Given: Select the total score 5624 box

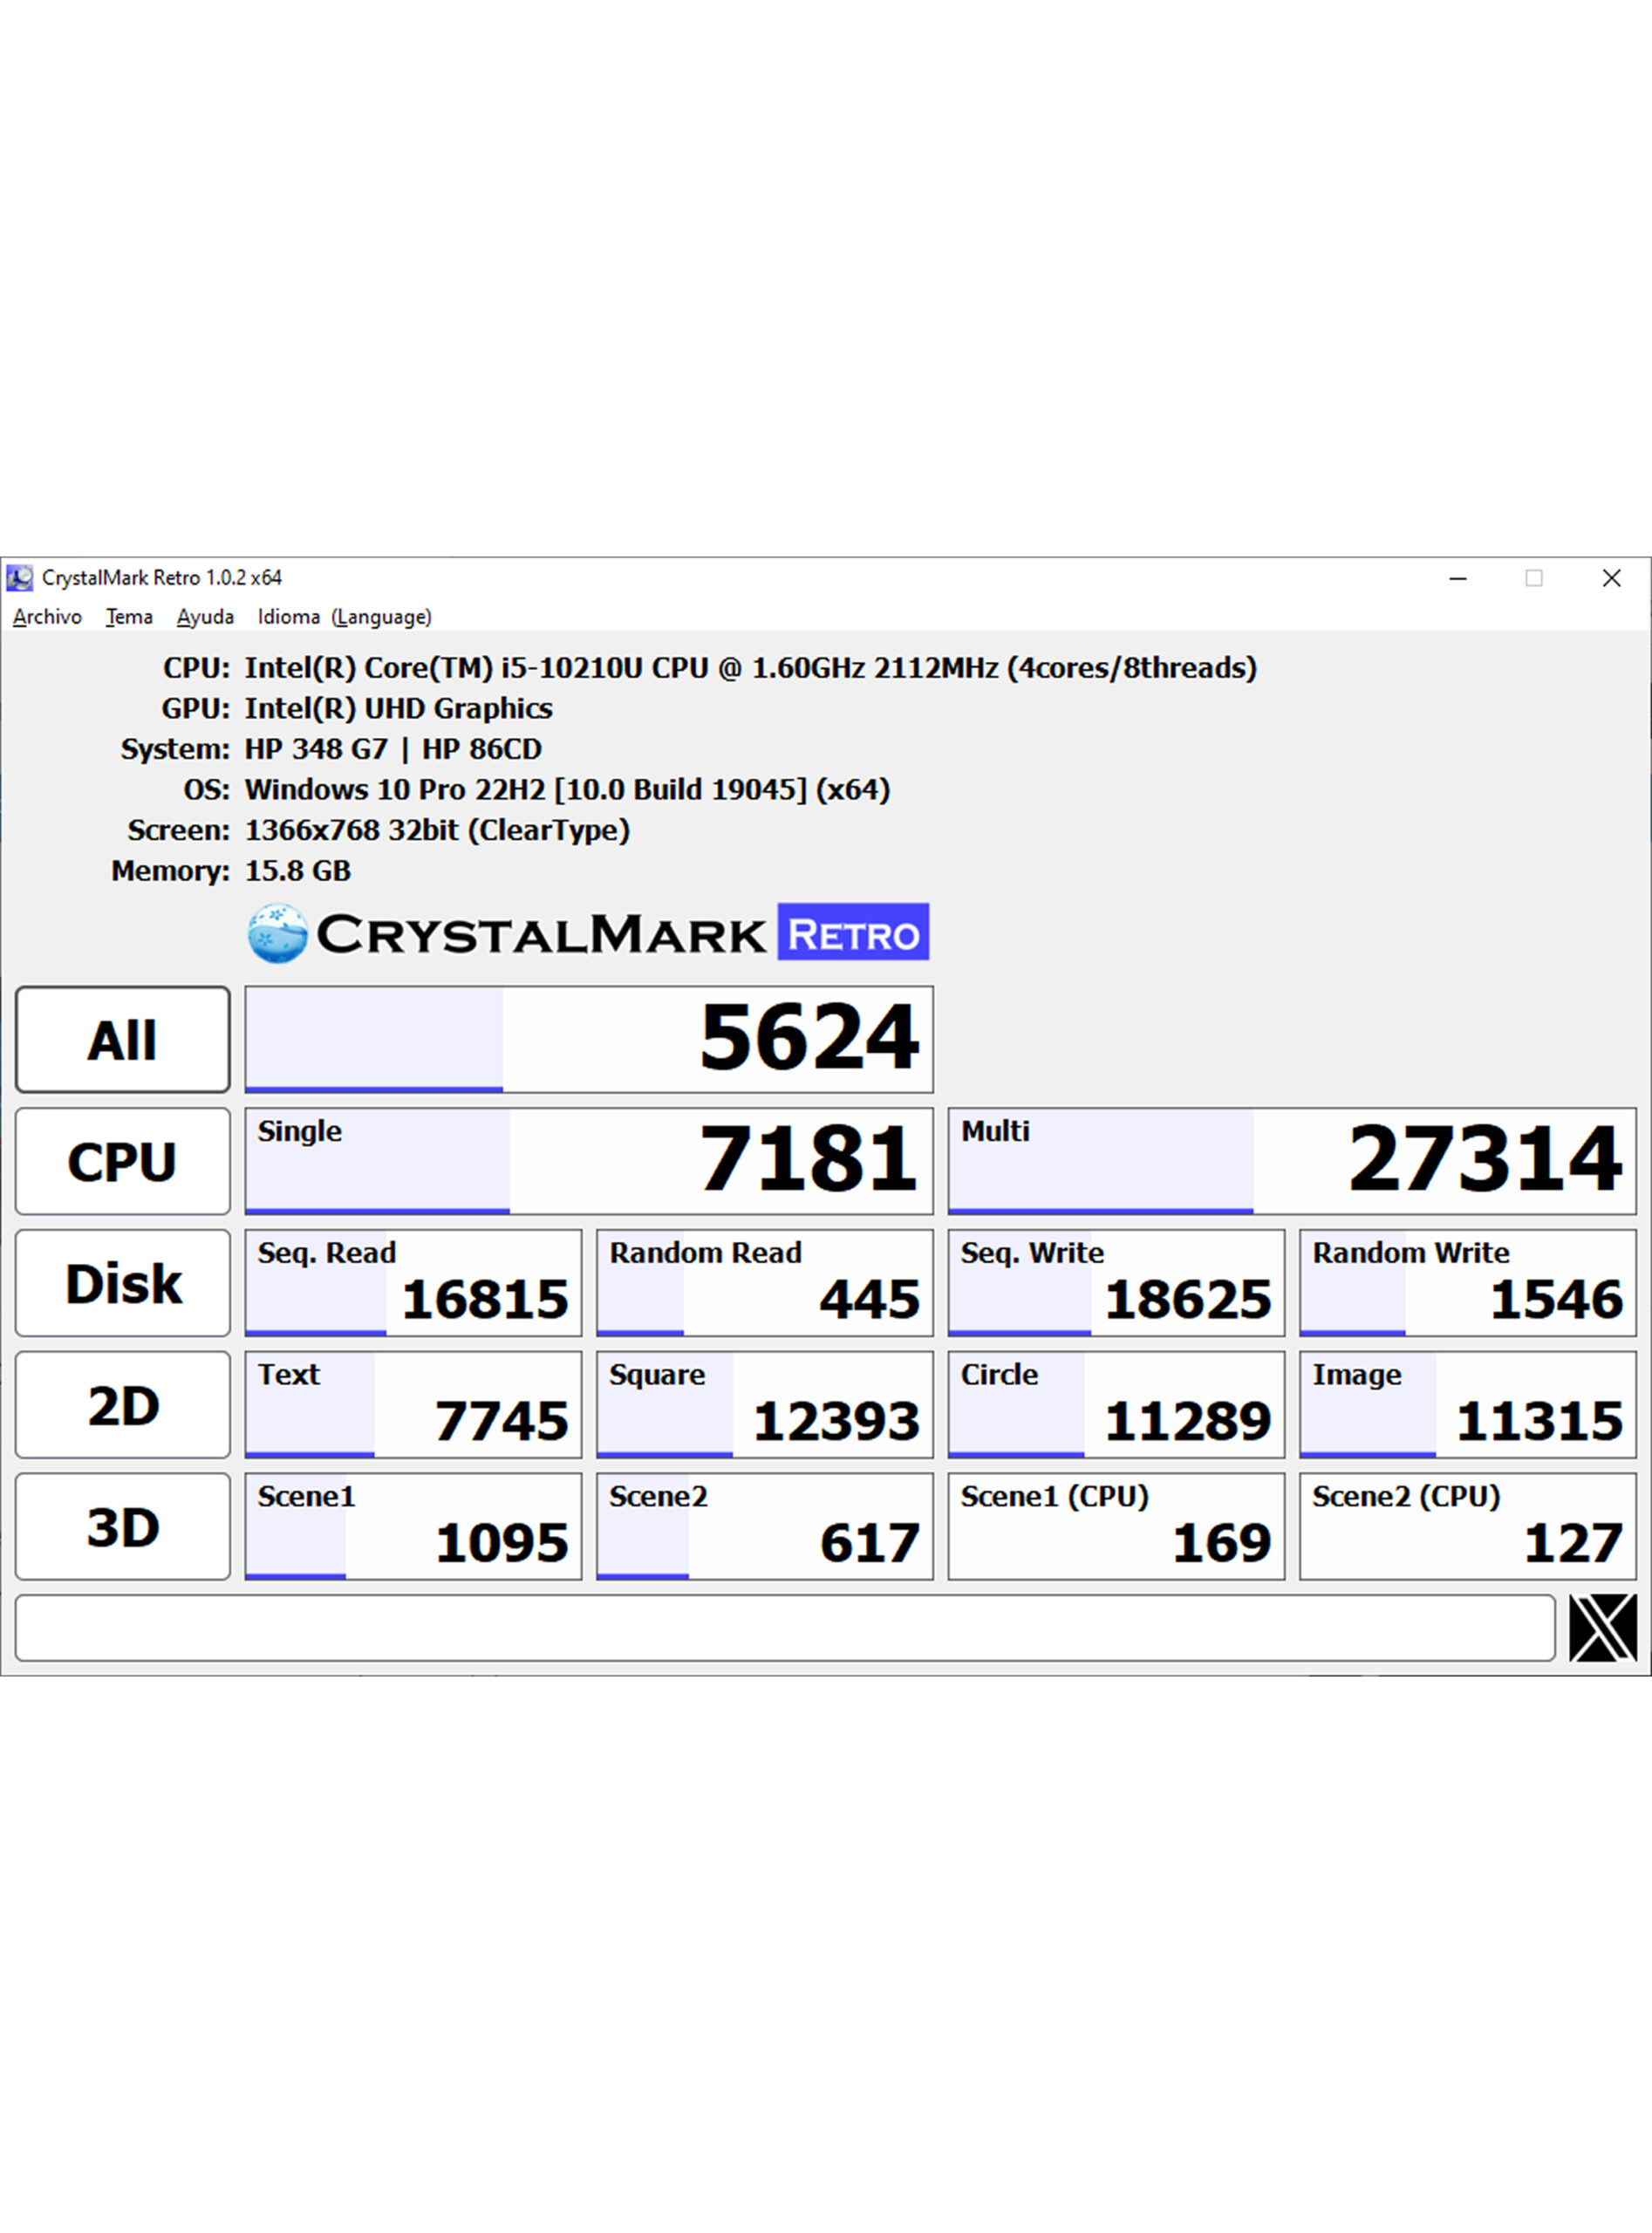Looking at the screenshot, I should [x=589, y=1039].
